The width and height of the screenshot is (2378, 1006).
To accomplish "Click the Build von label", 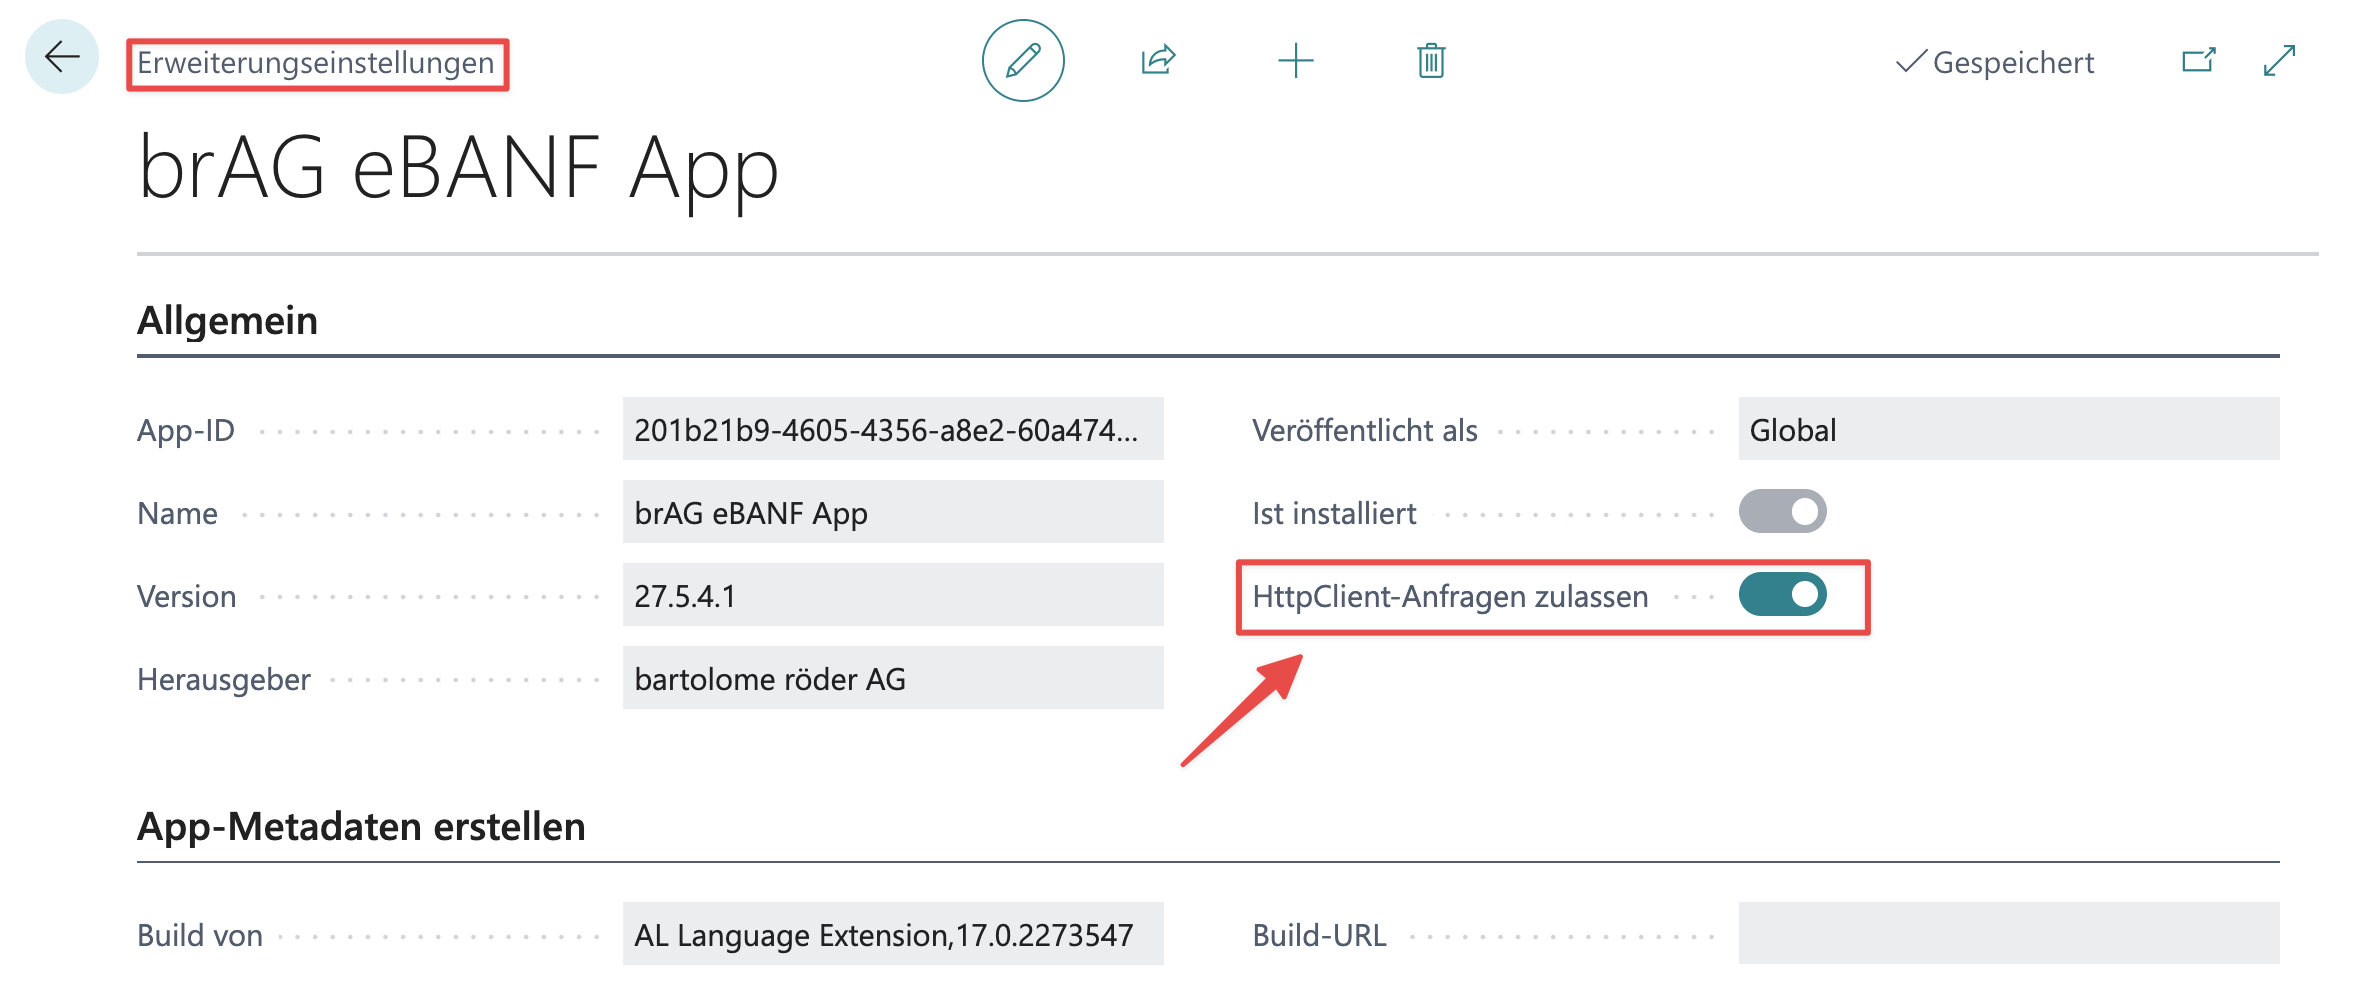I will (x=200, y=935).
